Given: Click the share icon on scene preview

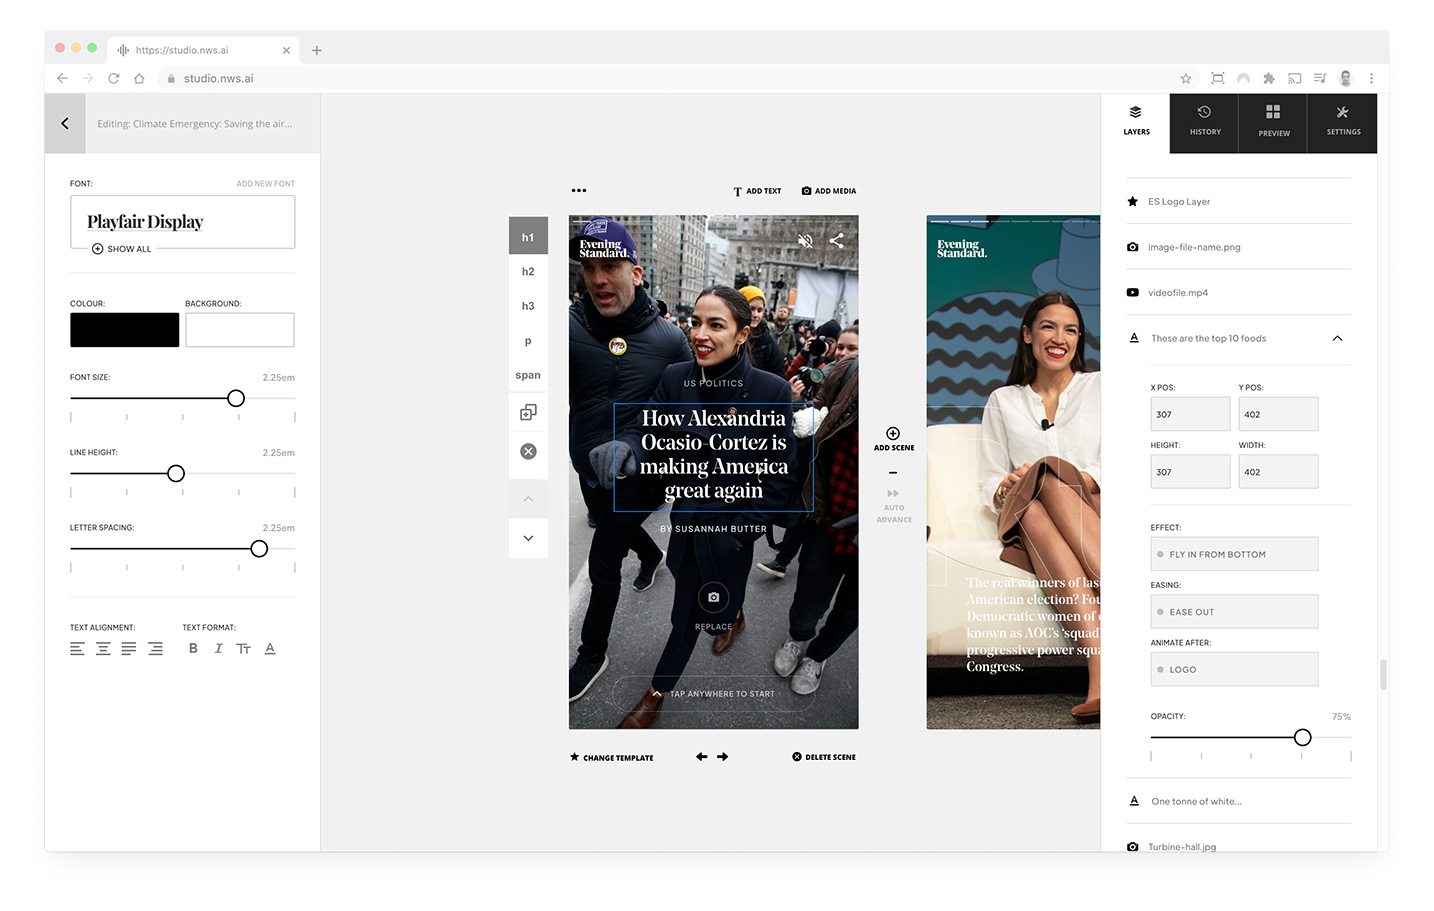Looking at the screenshot, I should tap(837, 241).
